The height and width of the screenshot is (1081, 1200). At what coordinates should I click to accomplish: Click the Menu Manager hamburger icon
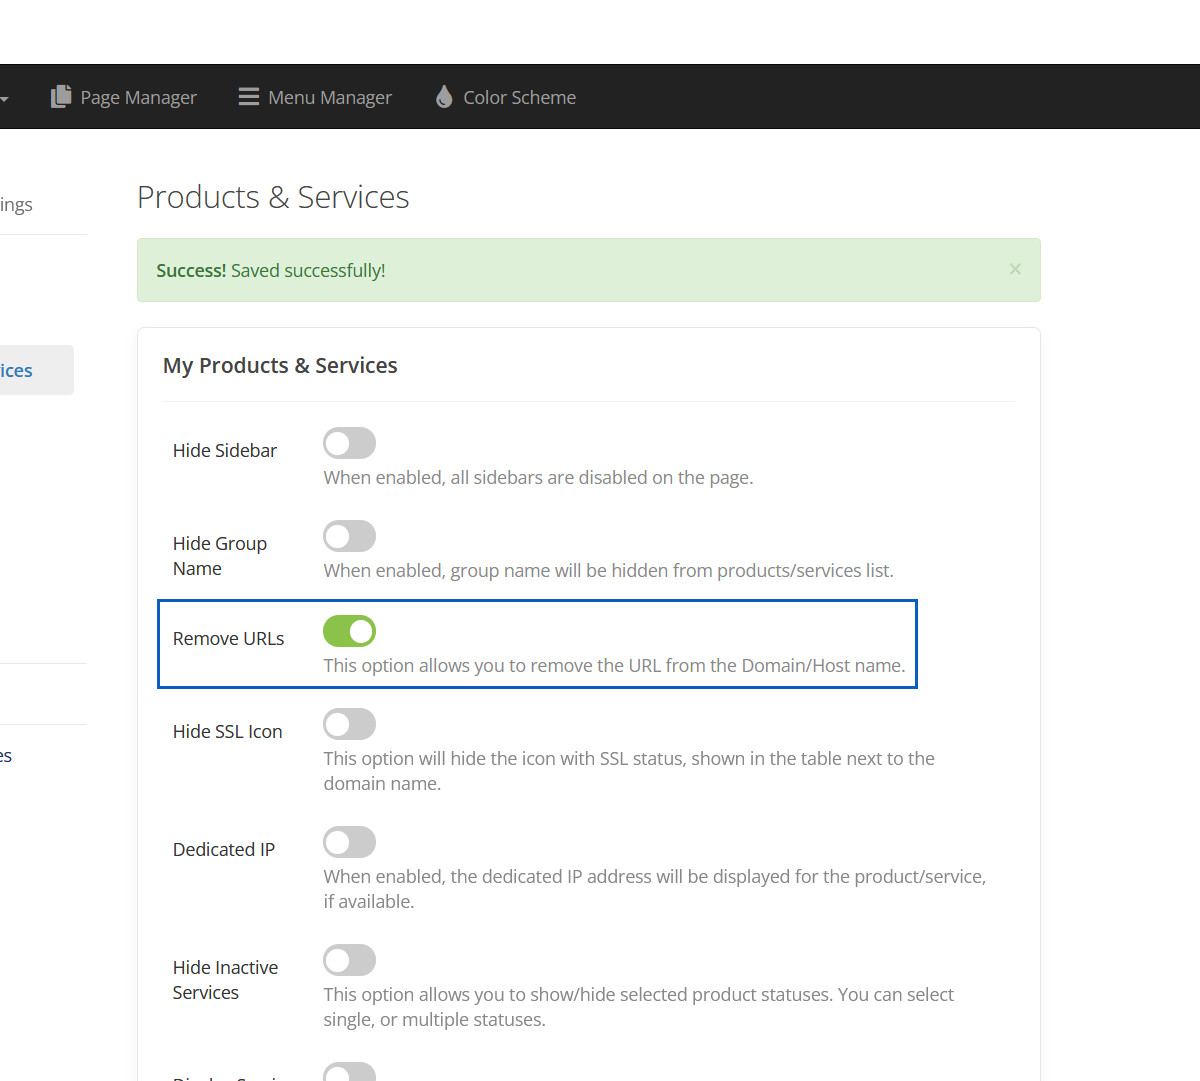[248, 97]
